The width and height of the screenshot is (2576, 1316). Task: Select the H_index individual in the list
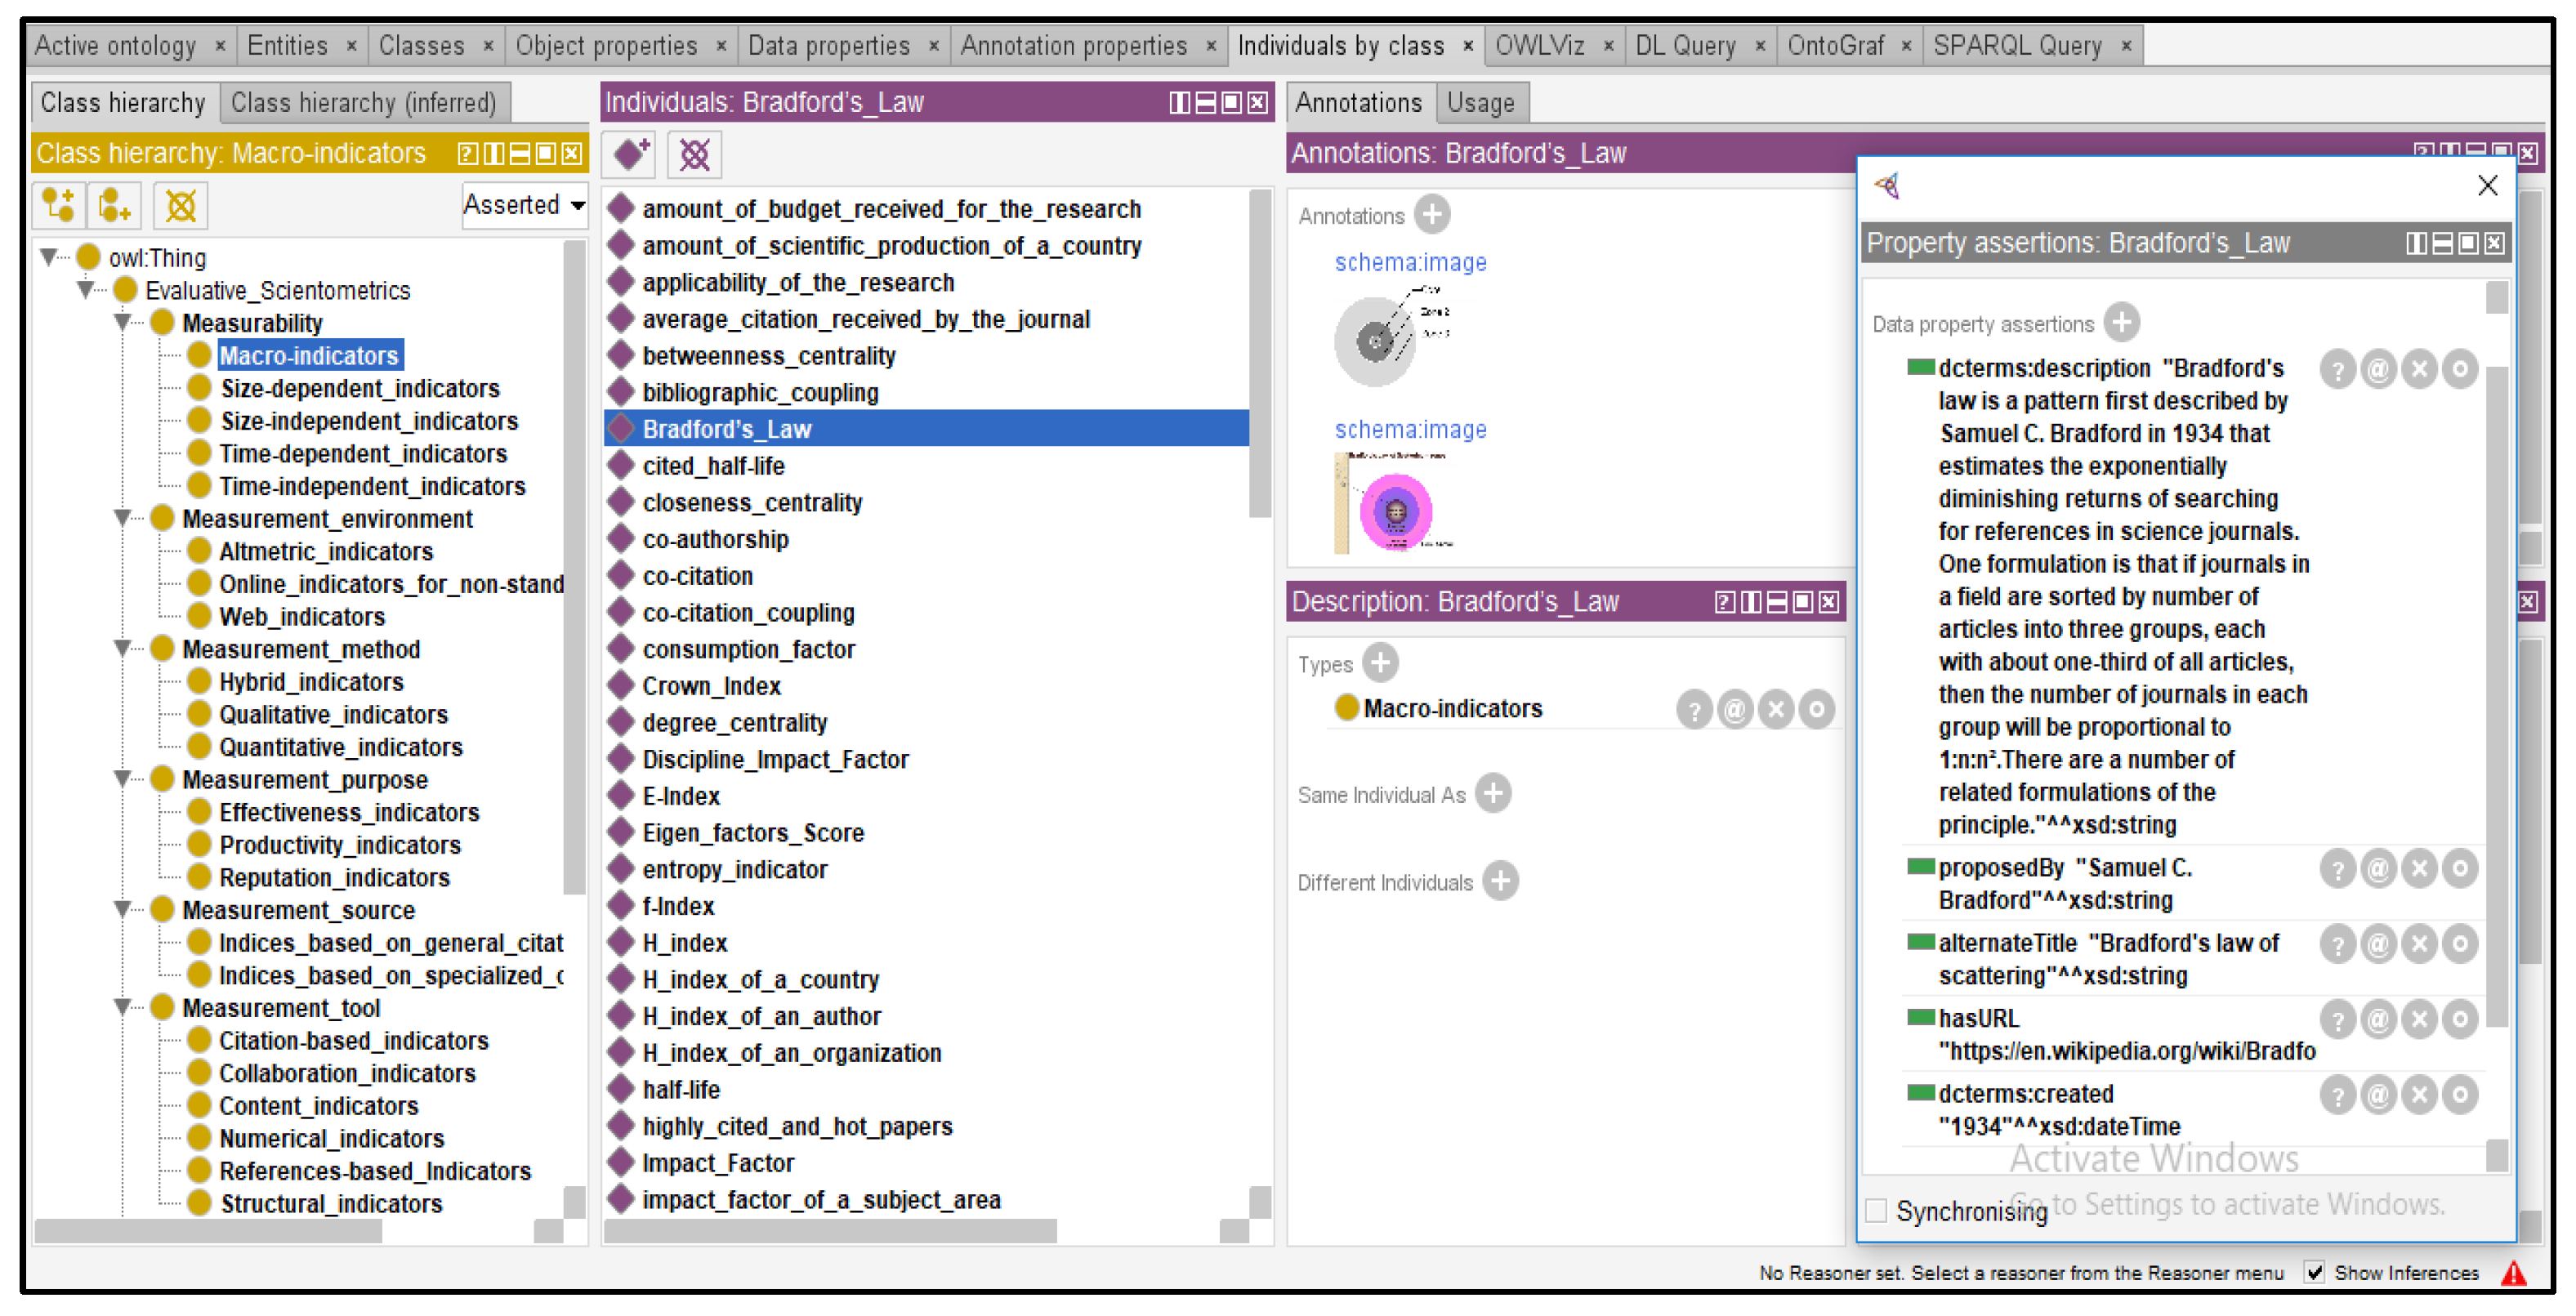click(685, 943)
